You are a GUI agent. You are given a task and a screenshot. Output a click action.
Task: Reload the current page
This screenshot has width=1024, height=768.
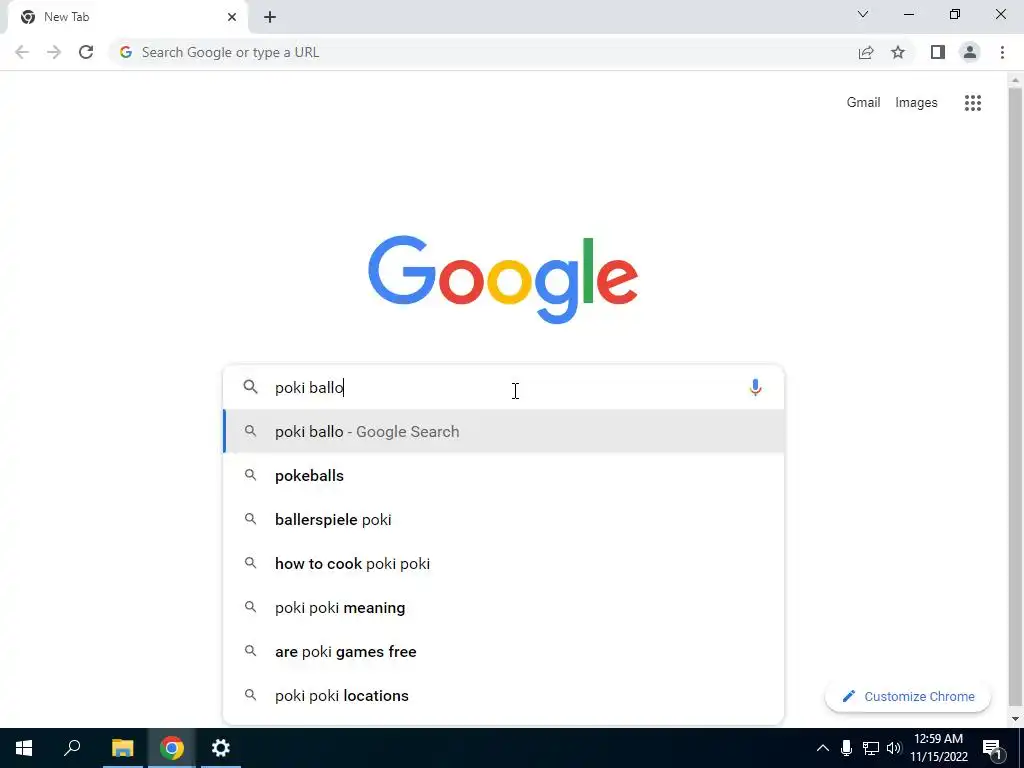pyautogui.click(x=86, y=52)
